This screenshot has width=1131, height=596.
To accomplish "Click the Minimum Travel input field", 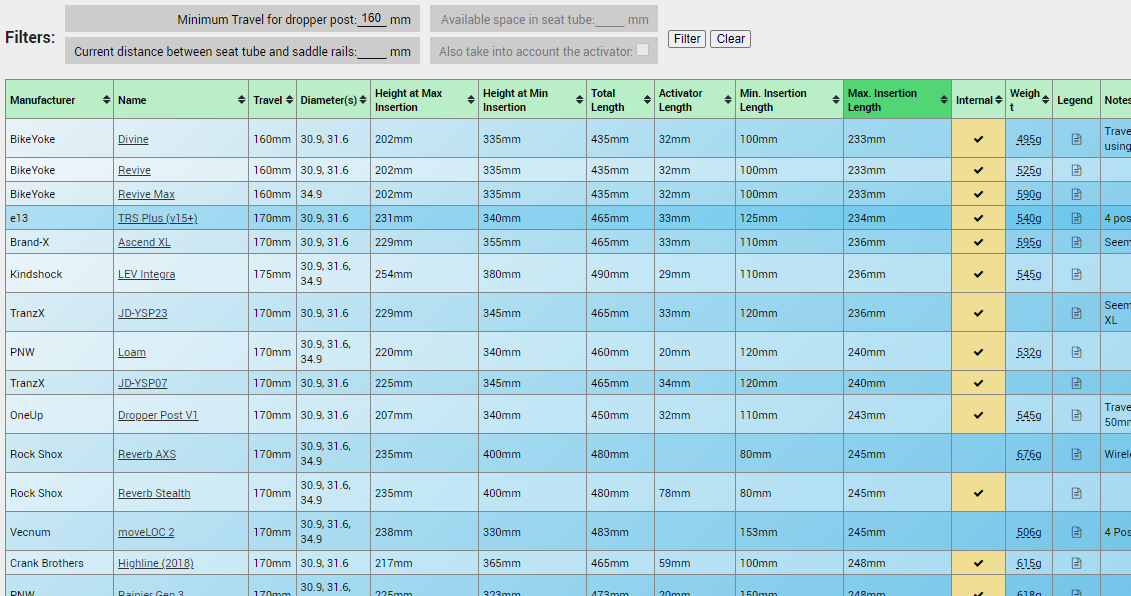I will pos(372,19).
